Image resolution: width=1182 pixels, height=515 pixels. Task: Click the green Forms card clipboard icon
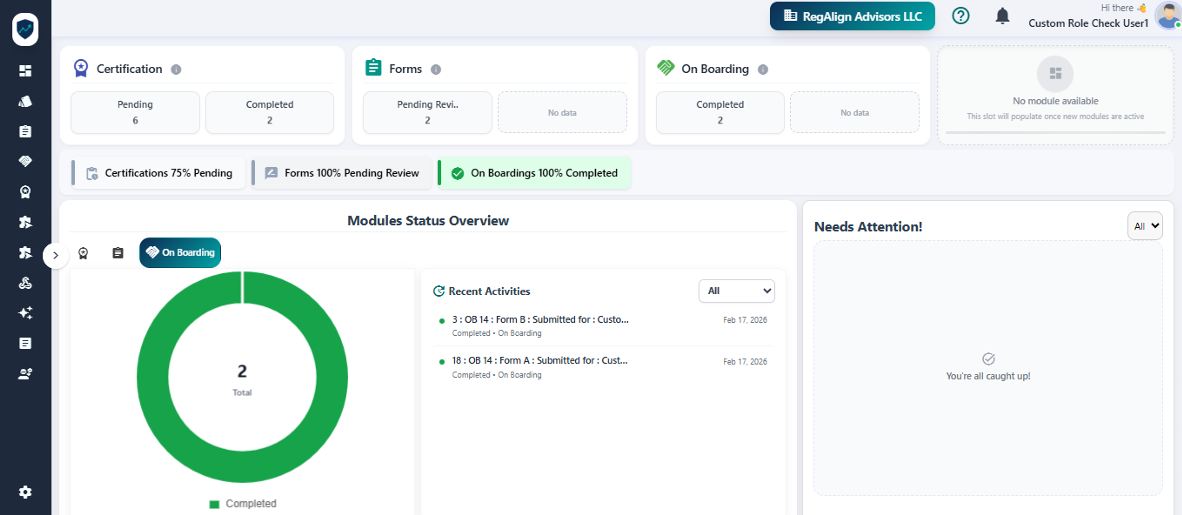click(373, 68)
